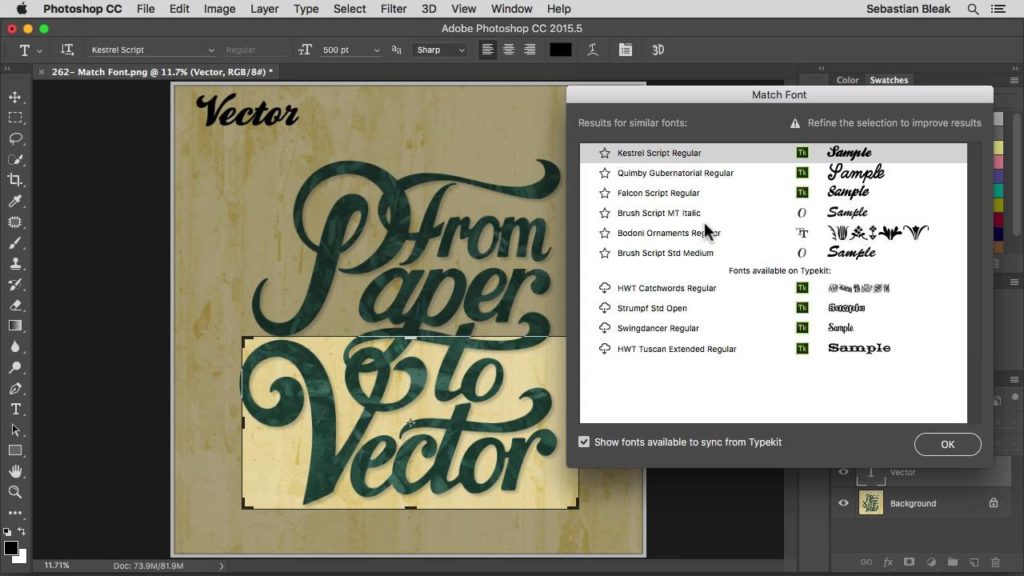
Task: Choose the Lasso tool
Action: pos(14,139)
